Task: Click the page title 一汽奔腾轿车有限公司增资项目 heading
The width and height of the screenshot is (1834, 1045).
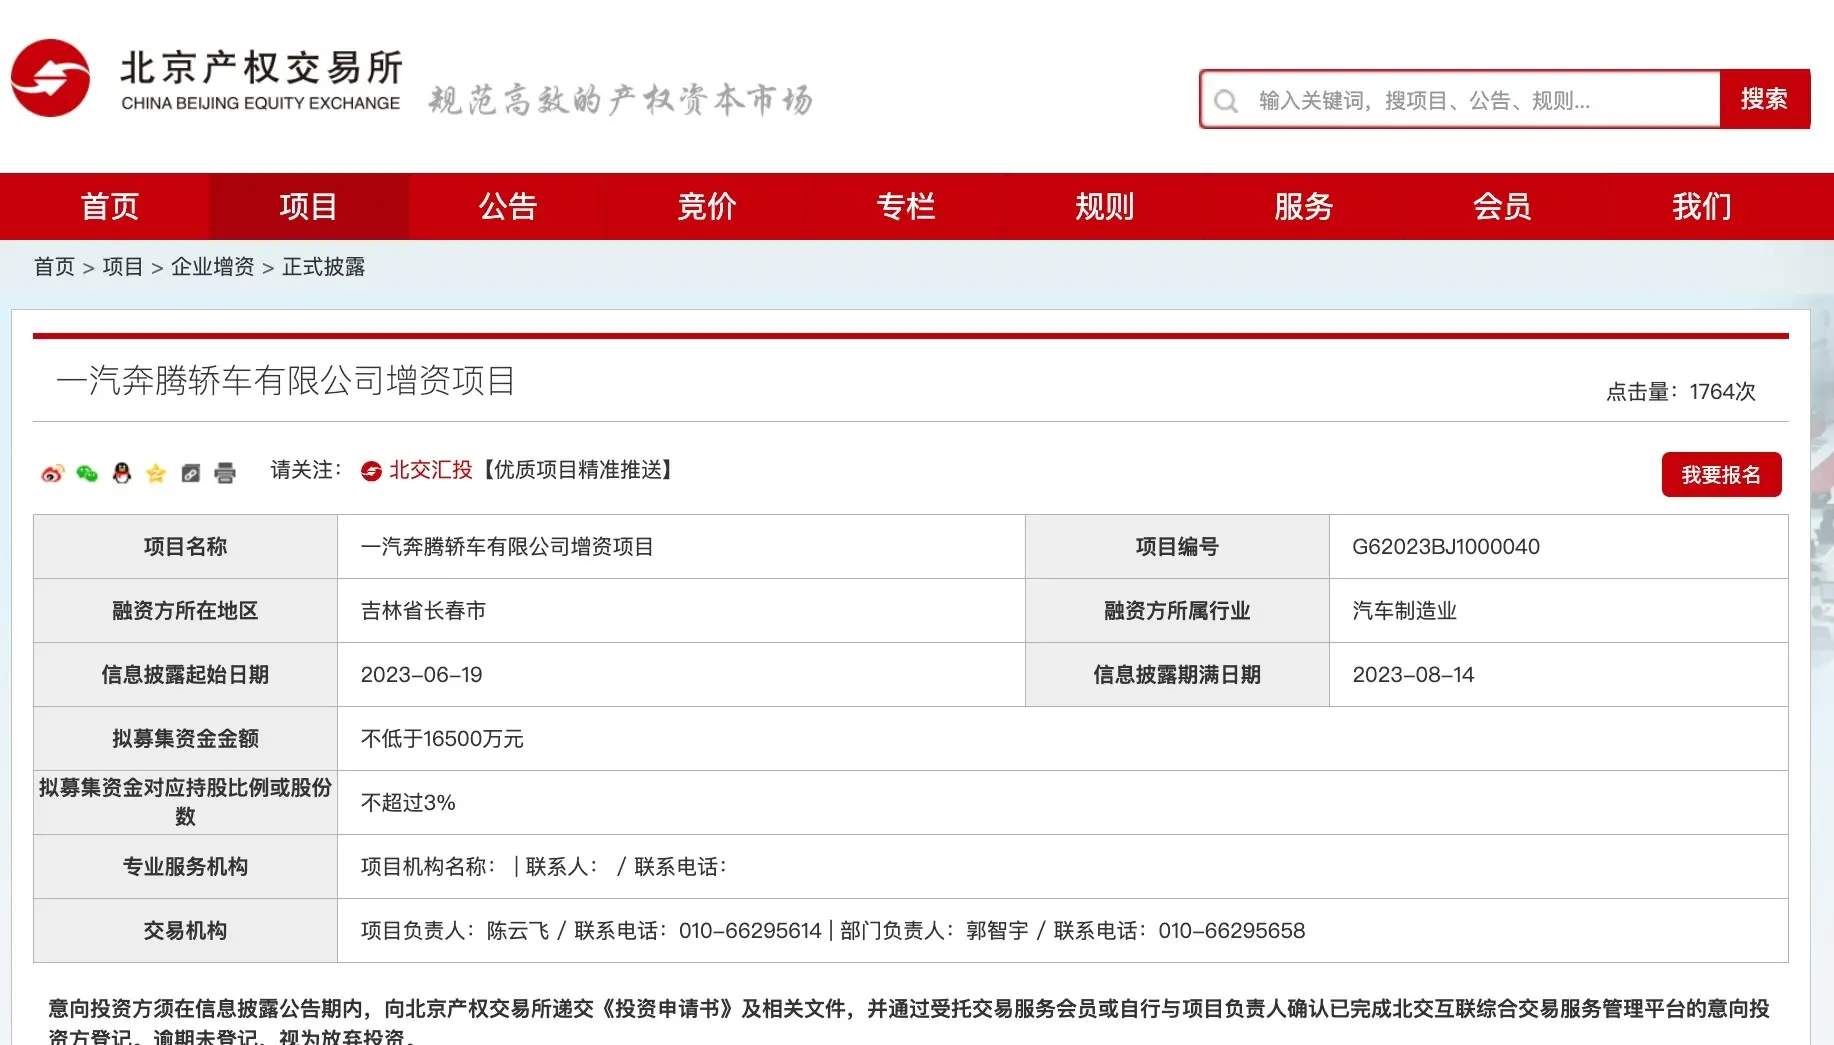Action: (286, 381)
